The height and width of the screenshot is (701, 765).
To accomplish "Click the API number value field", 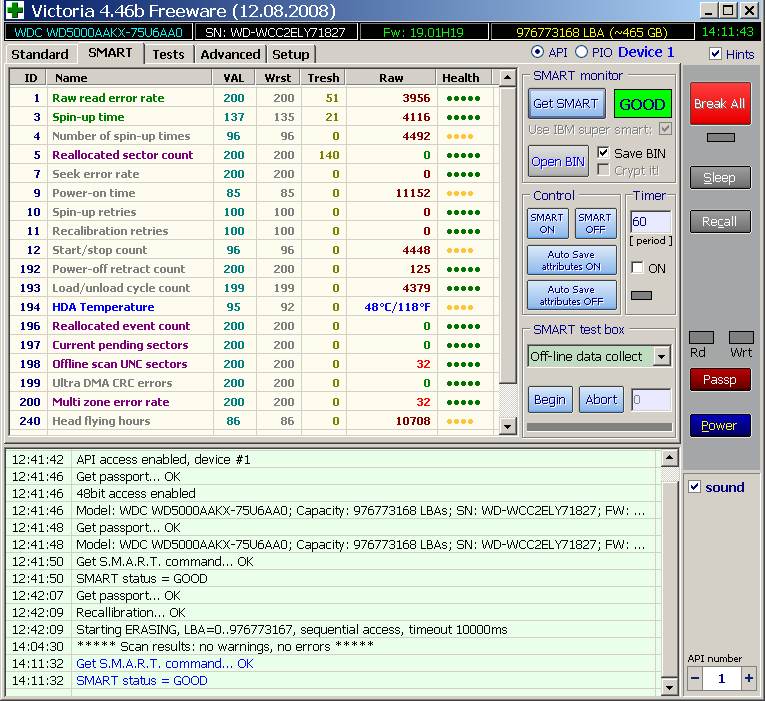I will pos(722,678).
